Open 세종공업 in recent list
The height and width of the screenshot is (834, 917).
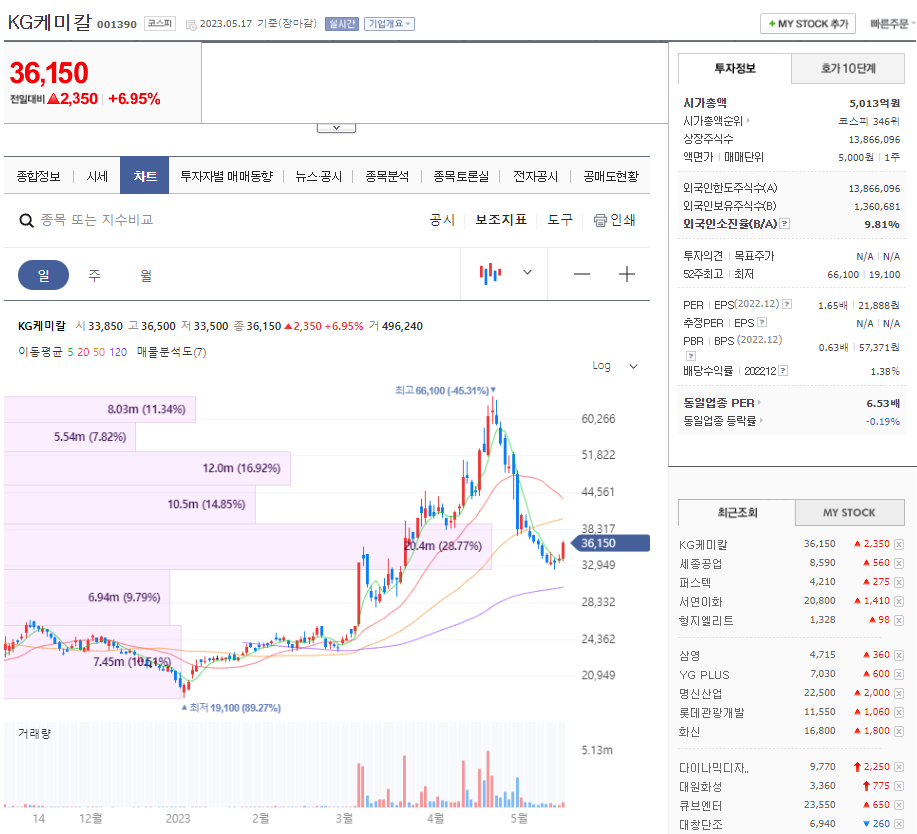(x=701, y=564)
